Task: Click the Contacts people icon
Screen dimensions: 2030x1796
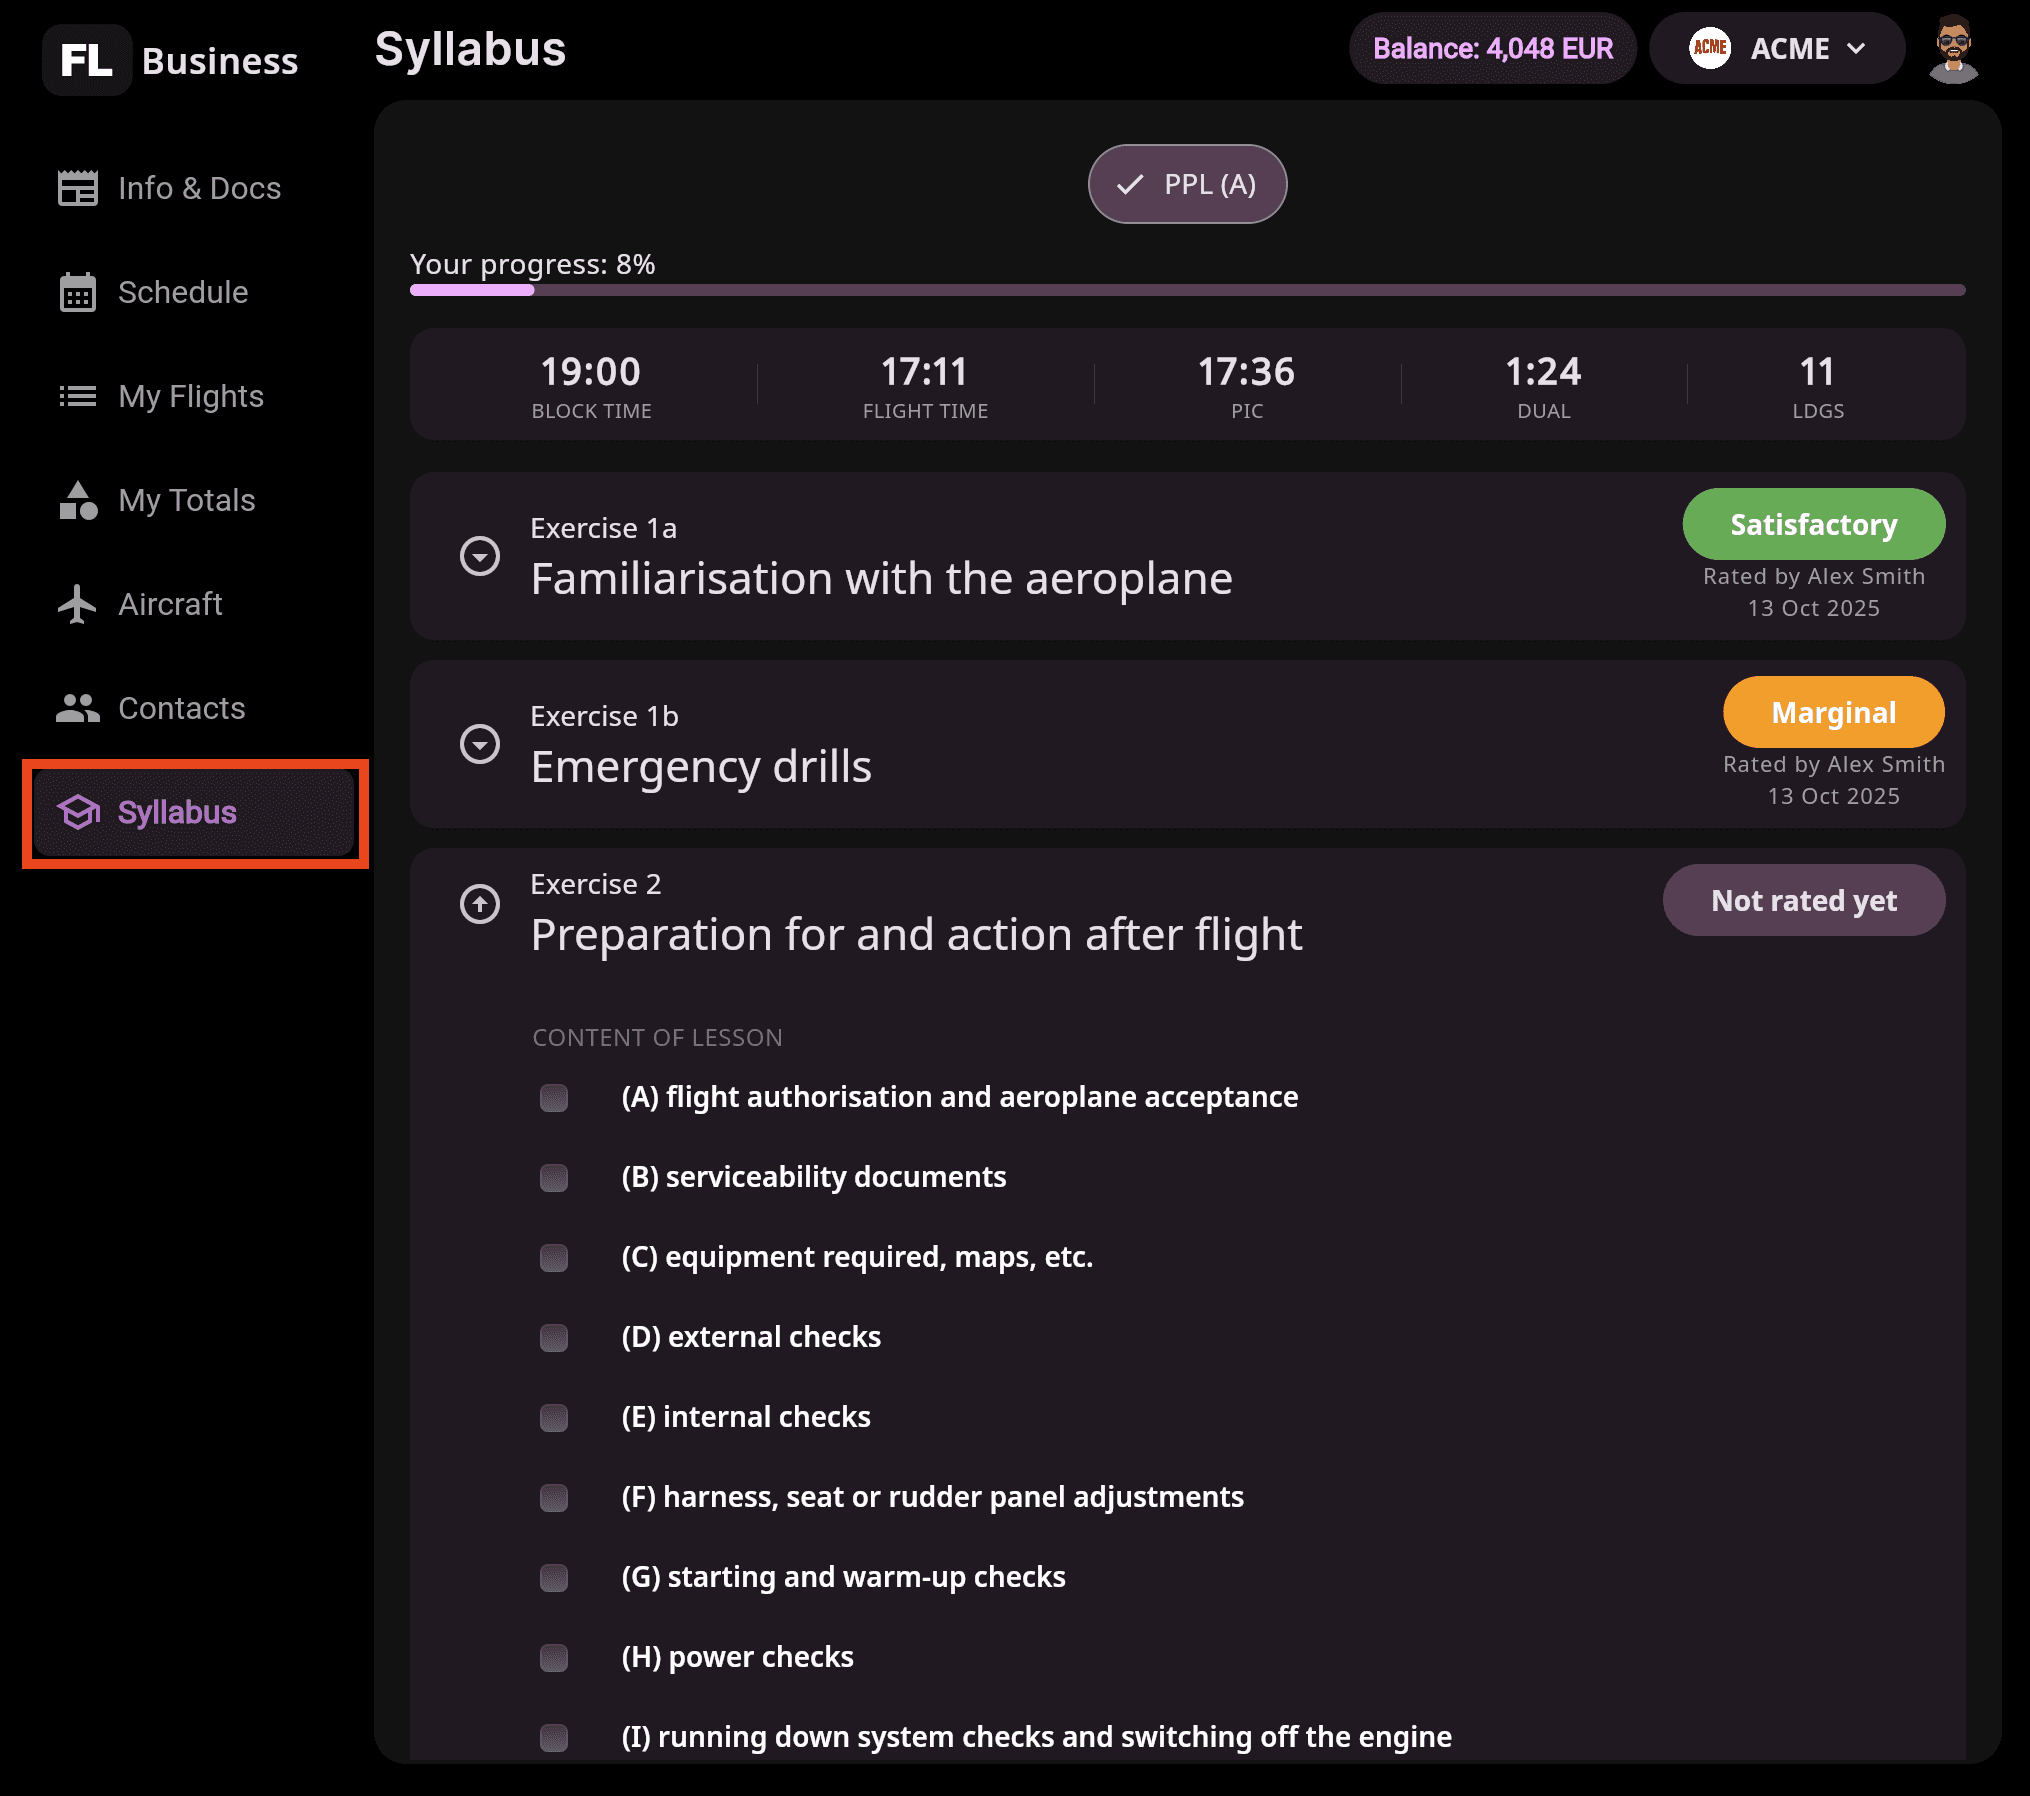Action: tap(78, 708)
